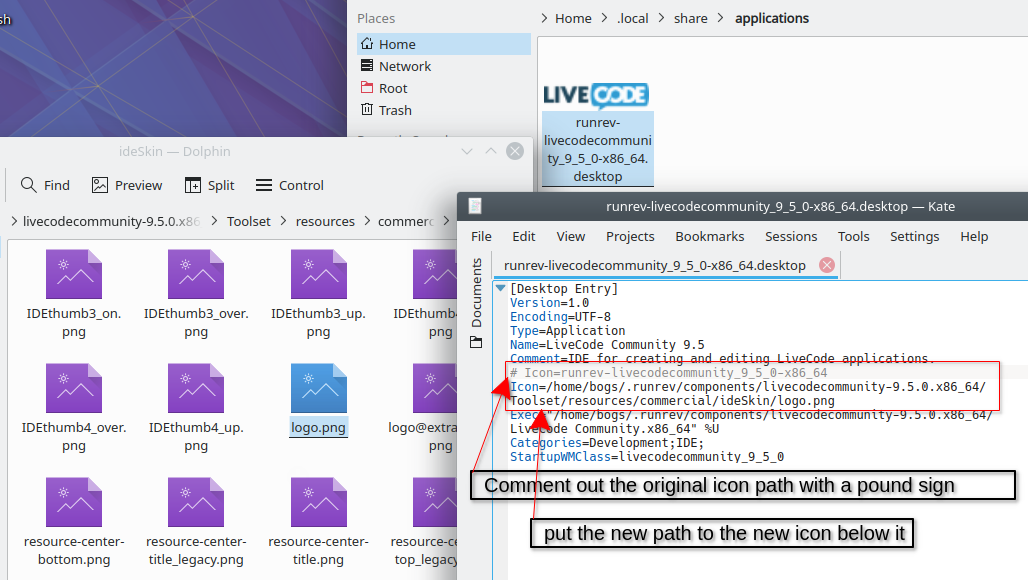The image size is (1028, 580).
Task: Open the Settings menu in Kate
Action: [x=915, y=237]
